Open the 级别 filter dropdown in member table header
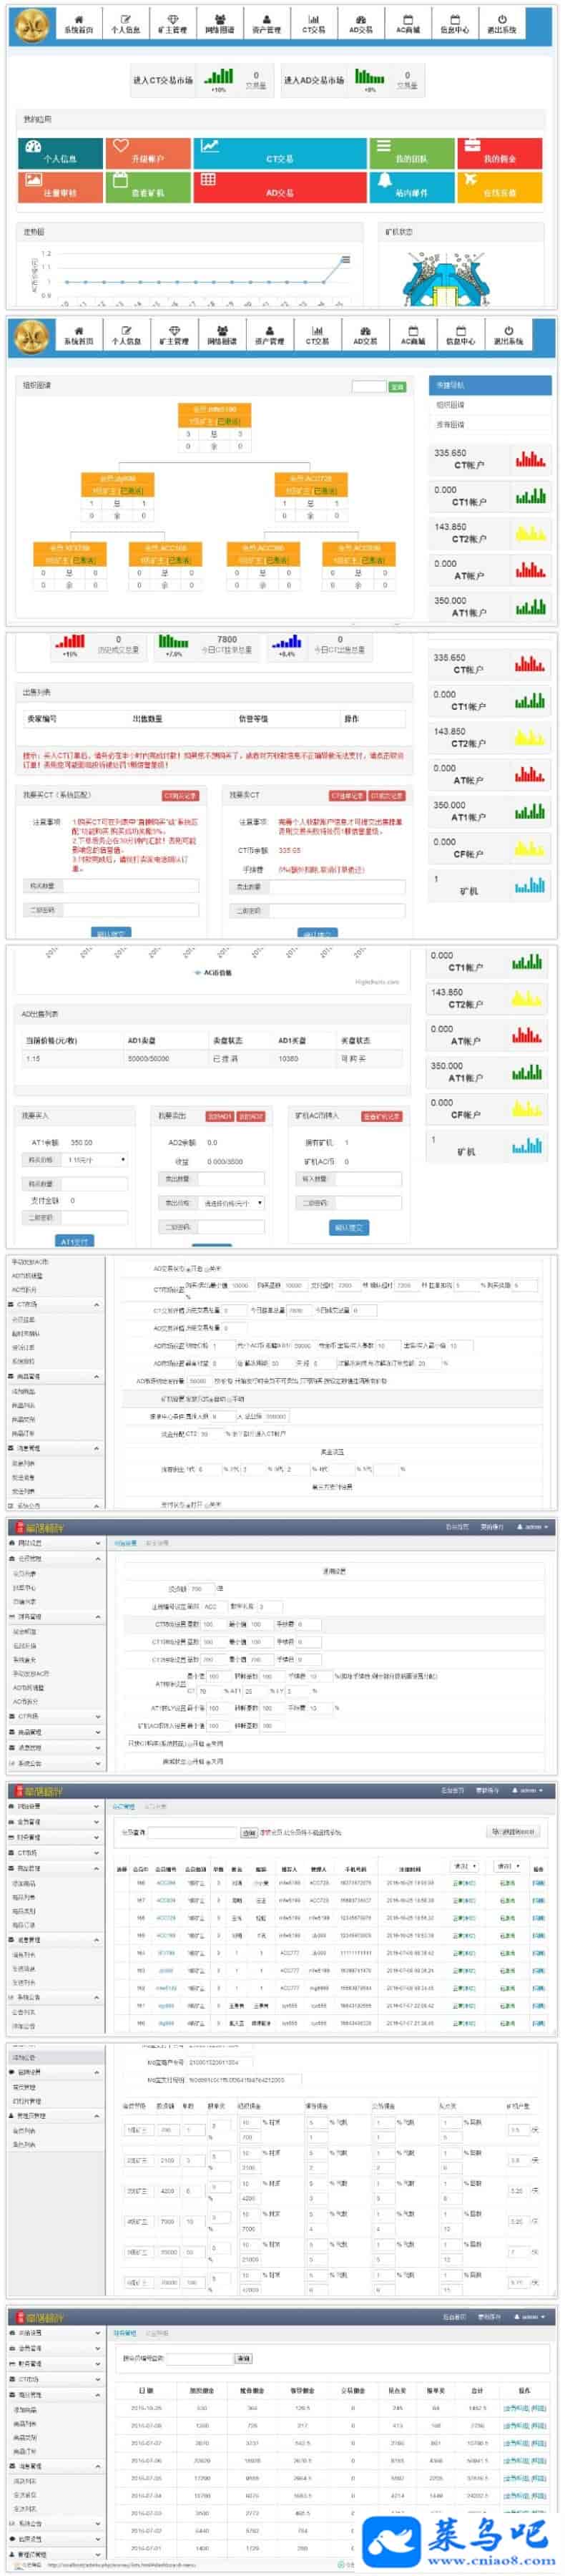The width and height of the screenshot is (565, 2576). pyautogui.click(x=508, y=1866)
